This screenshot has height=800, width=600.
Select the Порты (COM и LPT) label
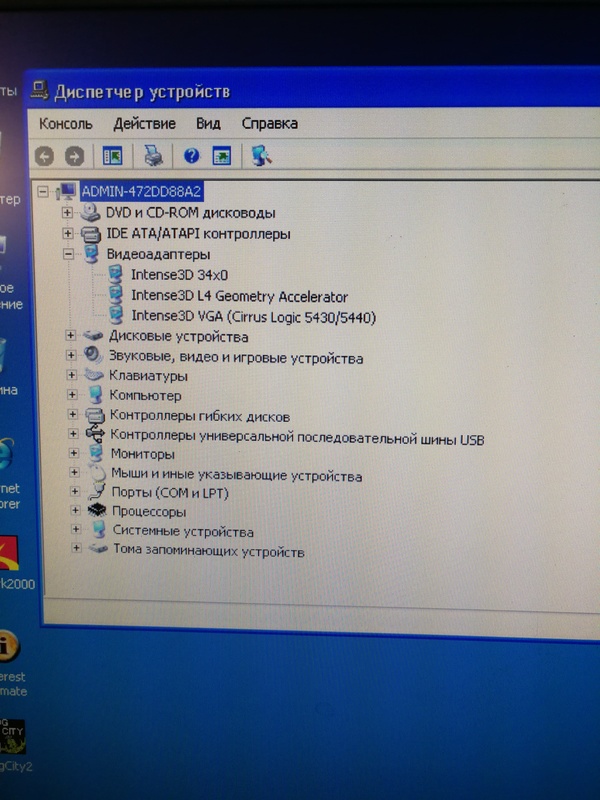(170, 492)
